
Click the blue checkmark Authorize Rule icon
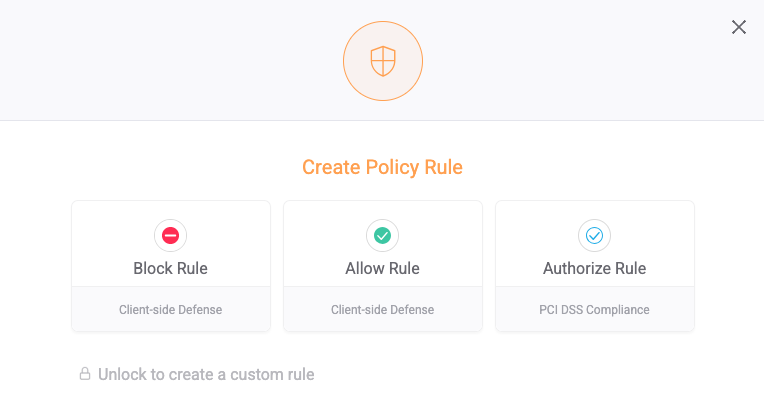(x=594, y=236)
